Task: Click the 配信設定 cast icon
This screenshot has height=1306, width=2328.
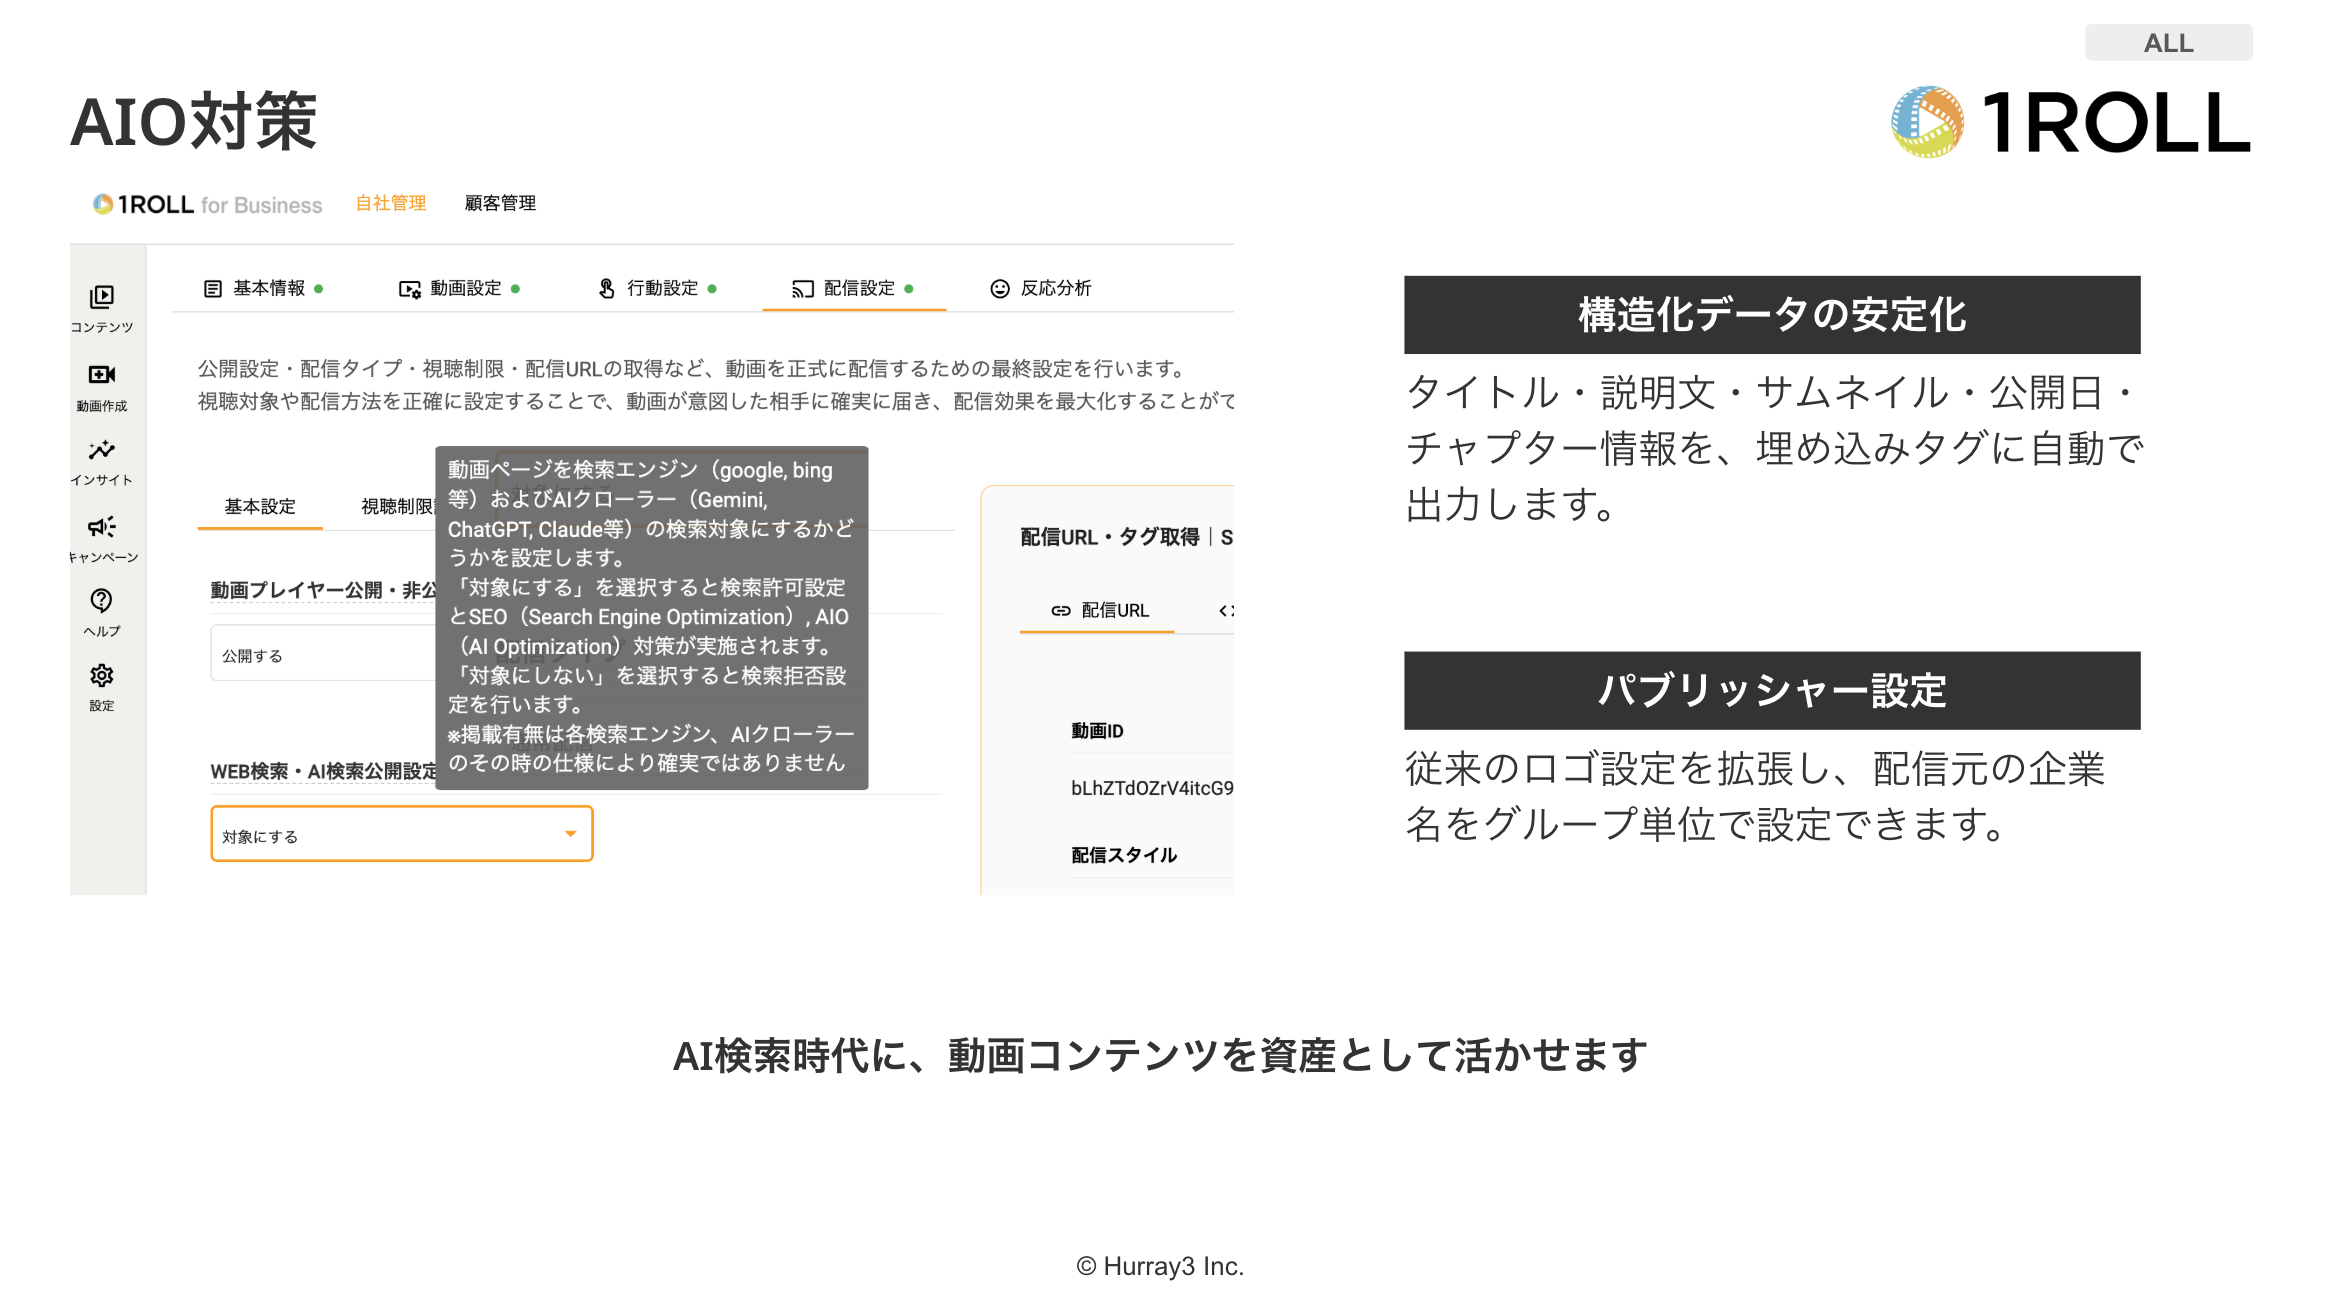Action: click(x=803, y=289)
